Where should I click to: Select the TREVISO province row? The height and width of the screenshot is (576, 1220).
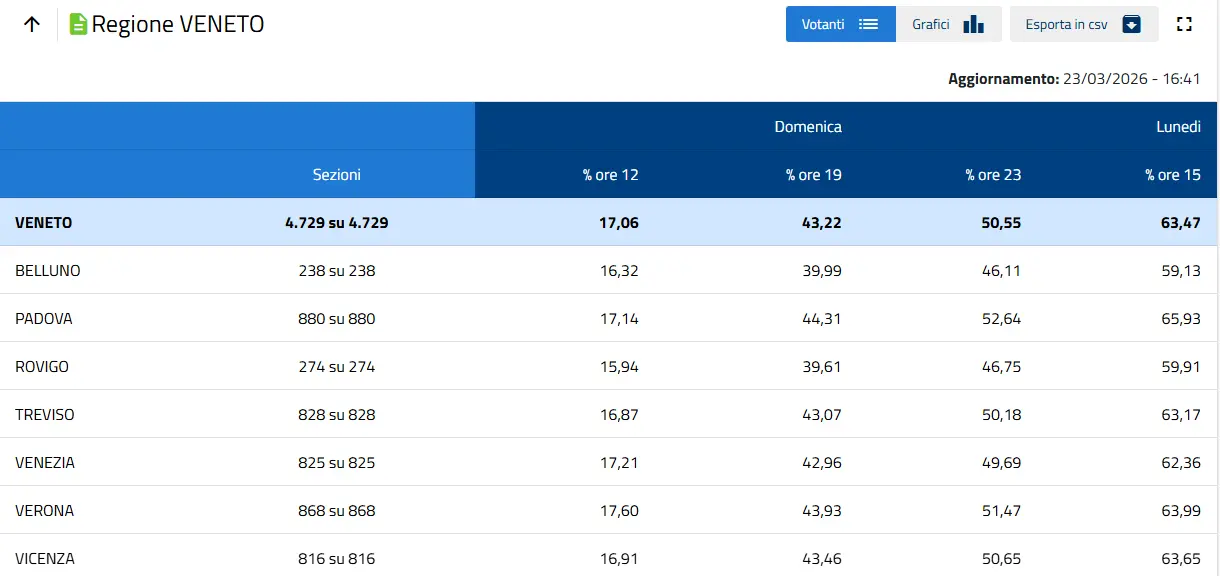(x=45, y=415)
